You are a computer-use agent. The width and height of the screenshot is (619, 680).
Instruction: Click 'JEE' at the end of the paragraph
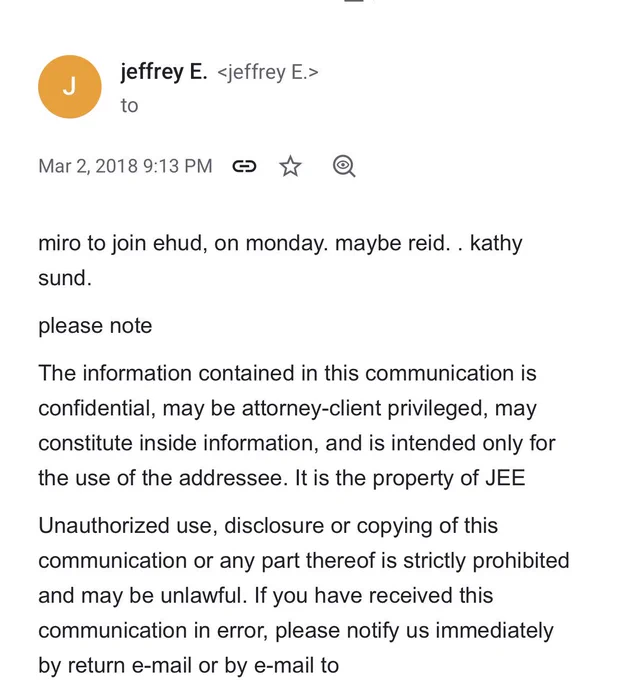505,478
